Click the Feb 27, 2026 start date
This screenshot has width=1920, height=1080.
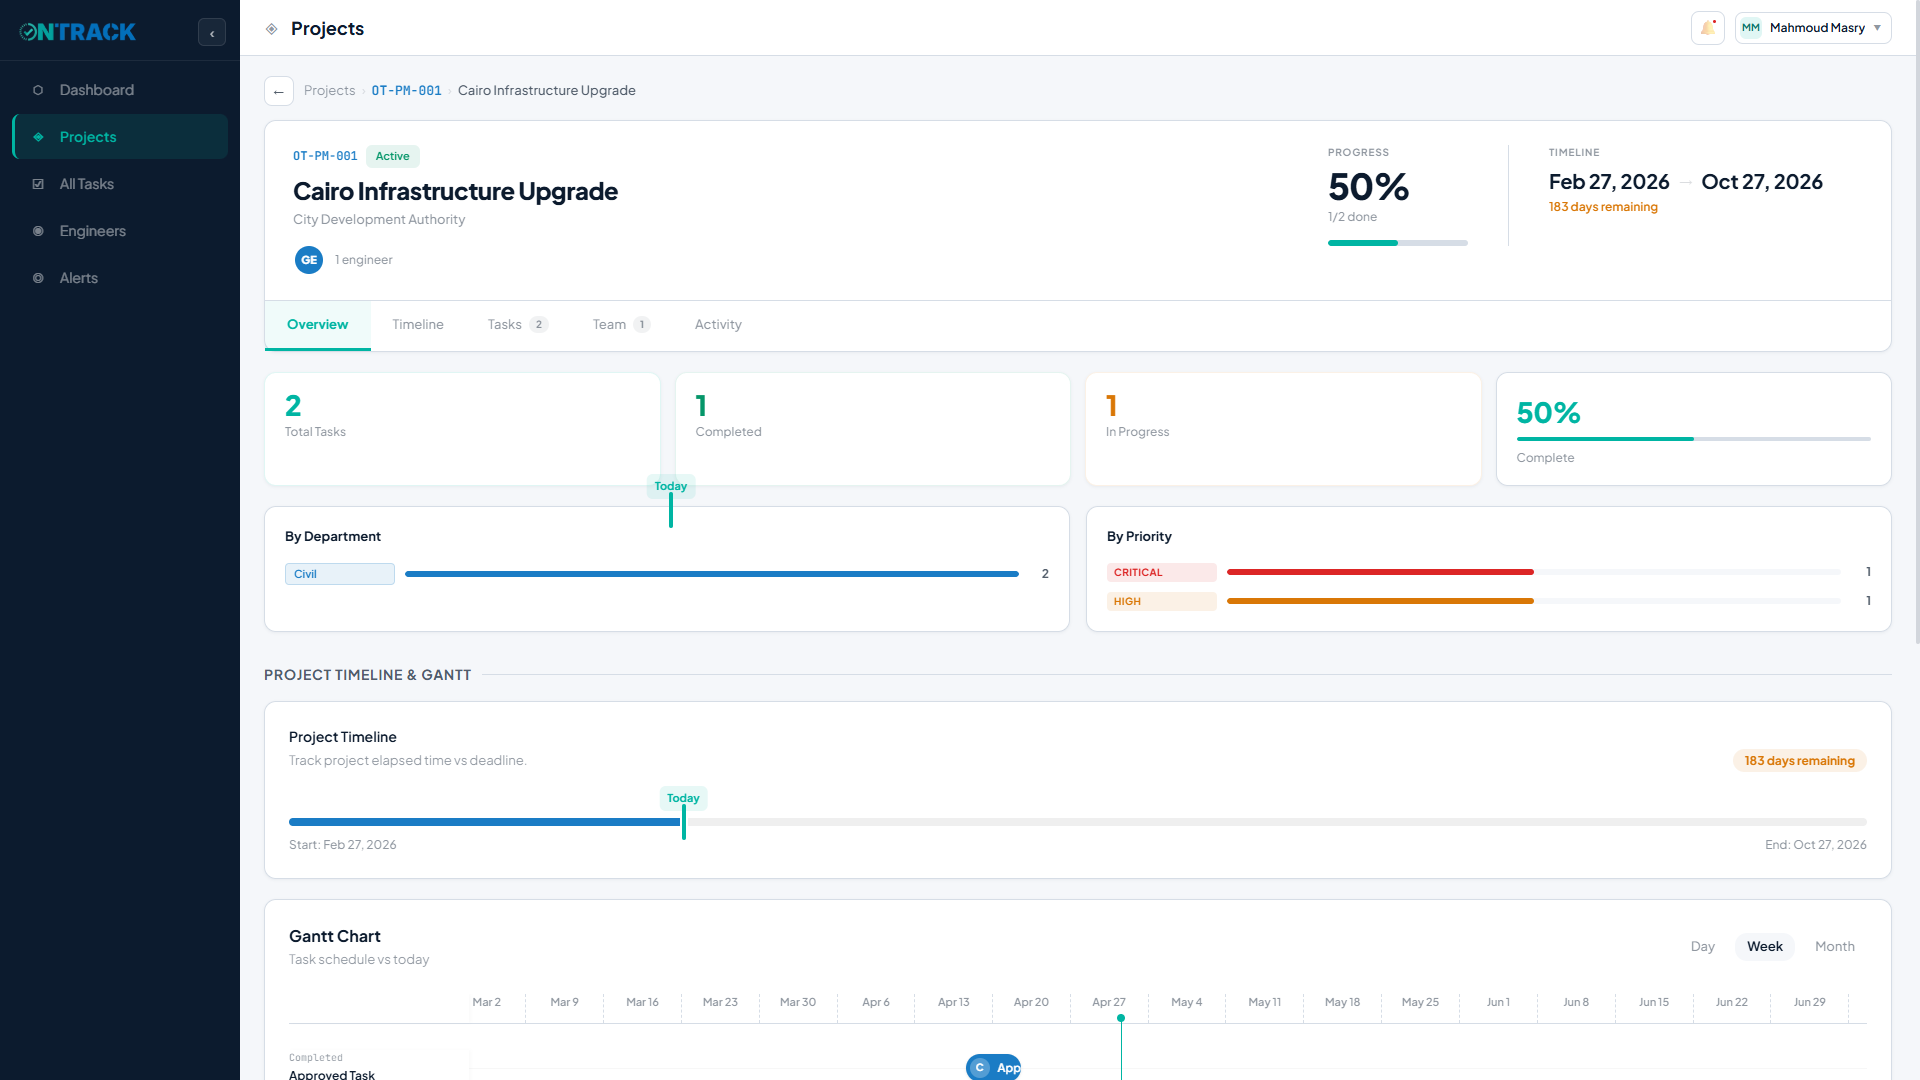tap(1609, 182)
